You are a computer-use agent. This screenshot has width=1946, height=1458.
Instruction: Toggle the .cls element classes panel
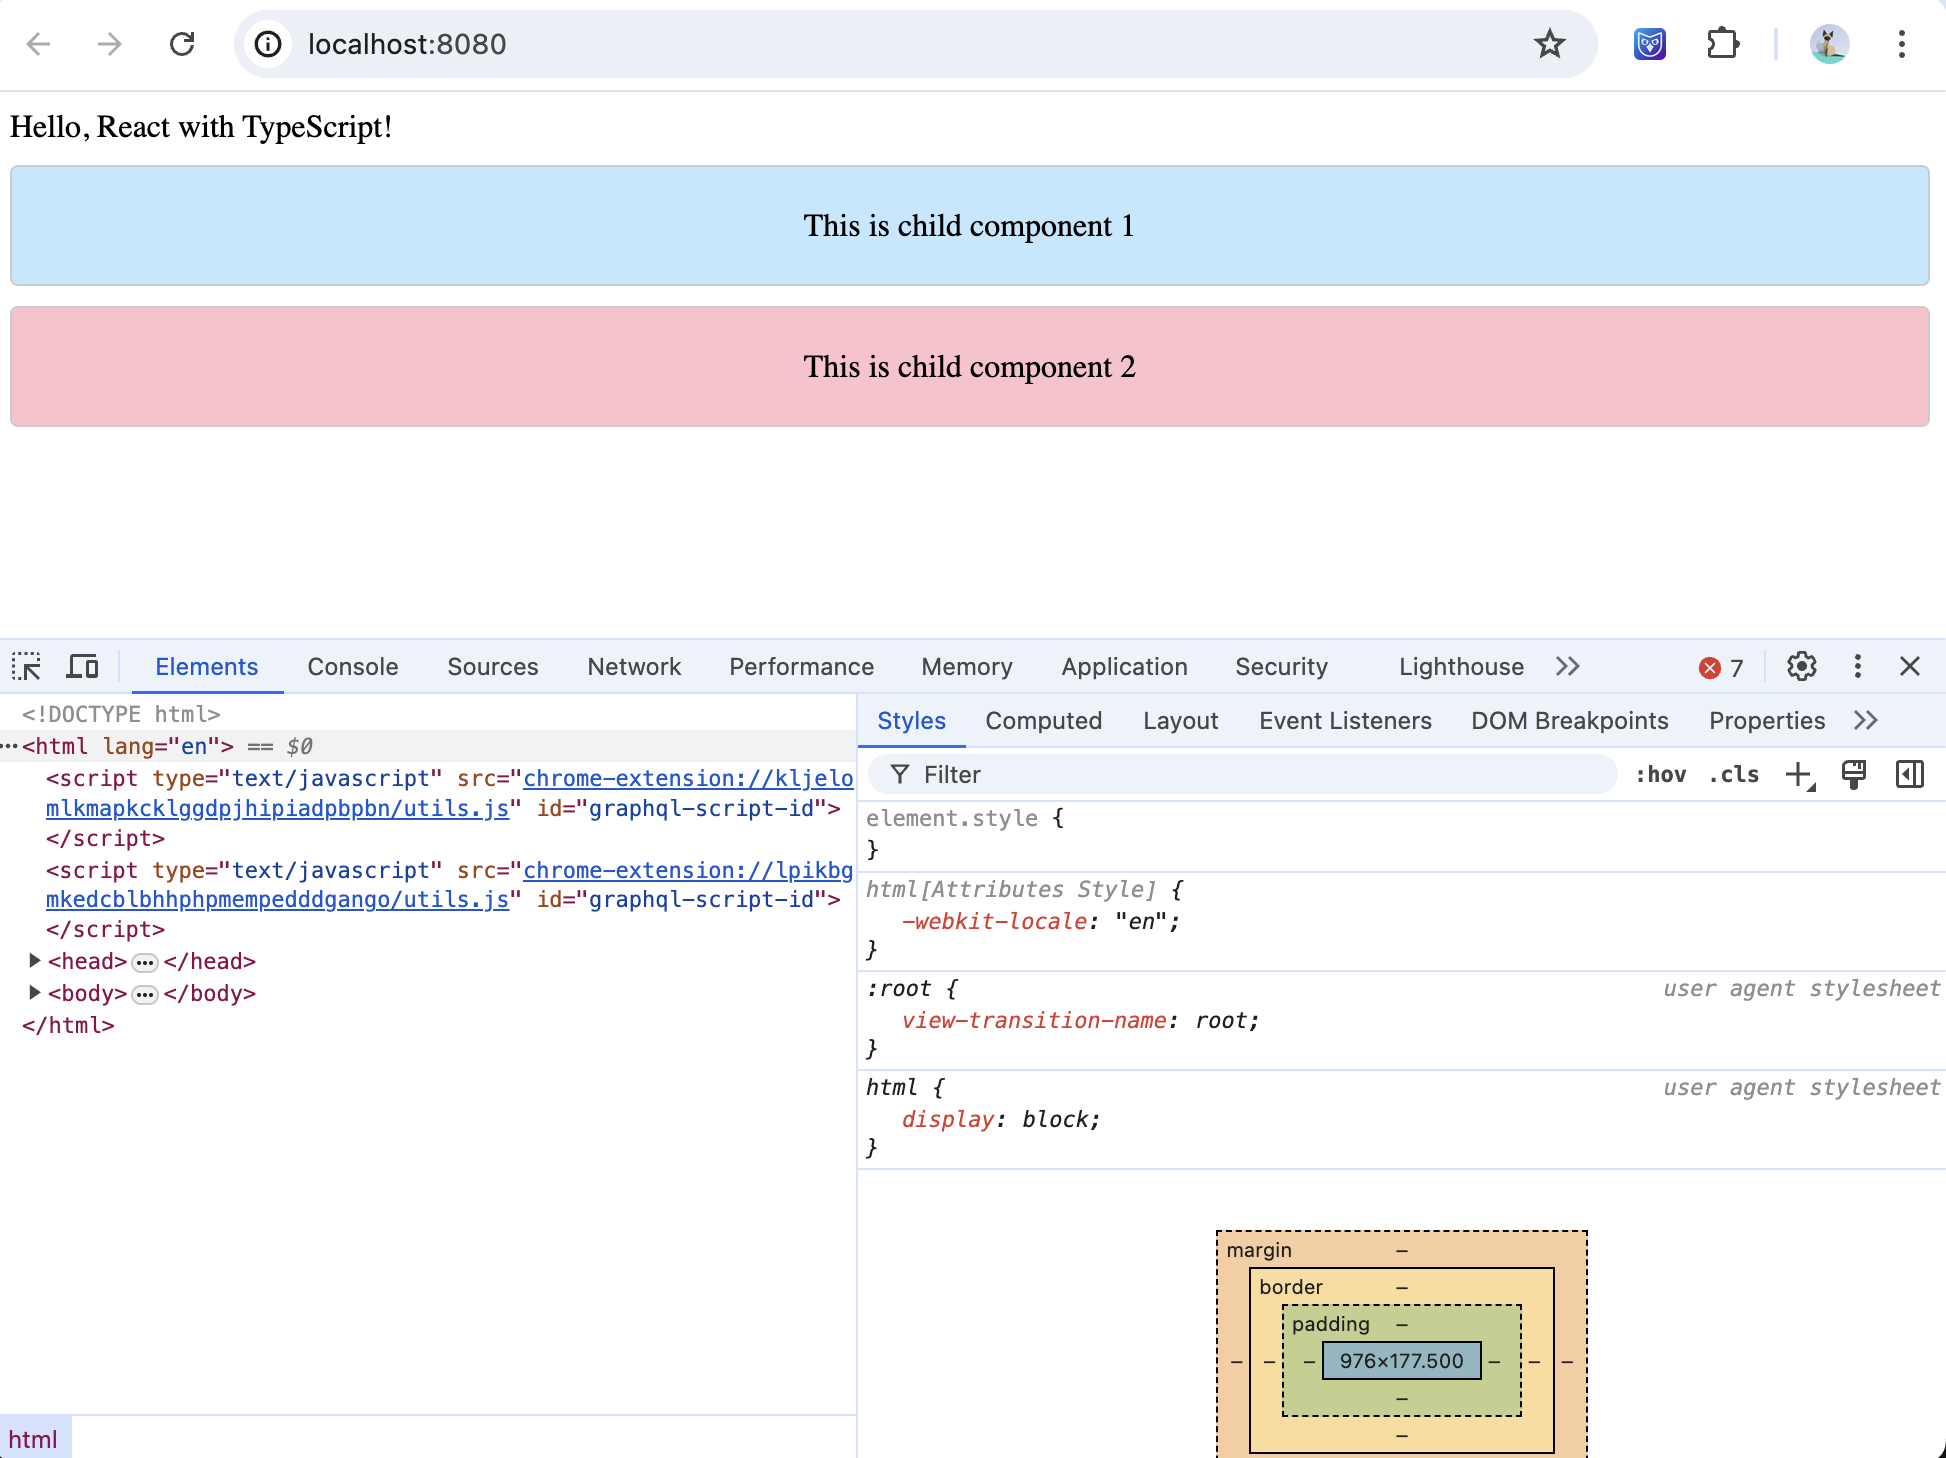(1735, 775)
